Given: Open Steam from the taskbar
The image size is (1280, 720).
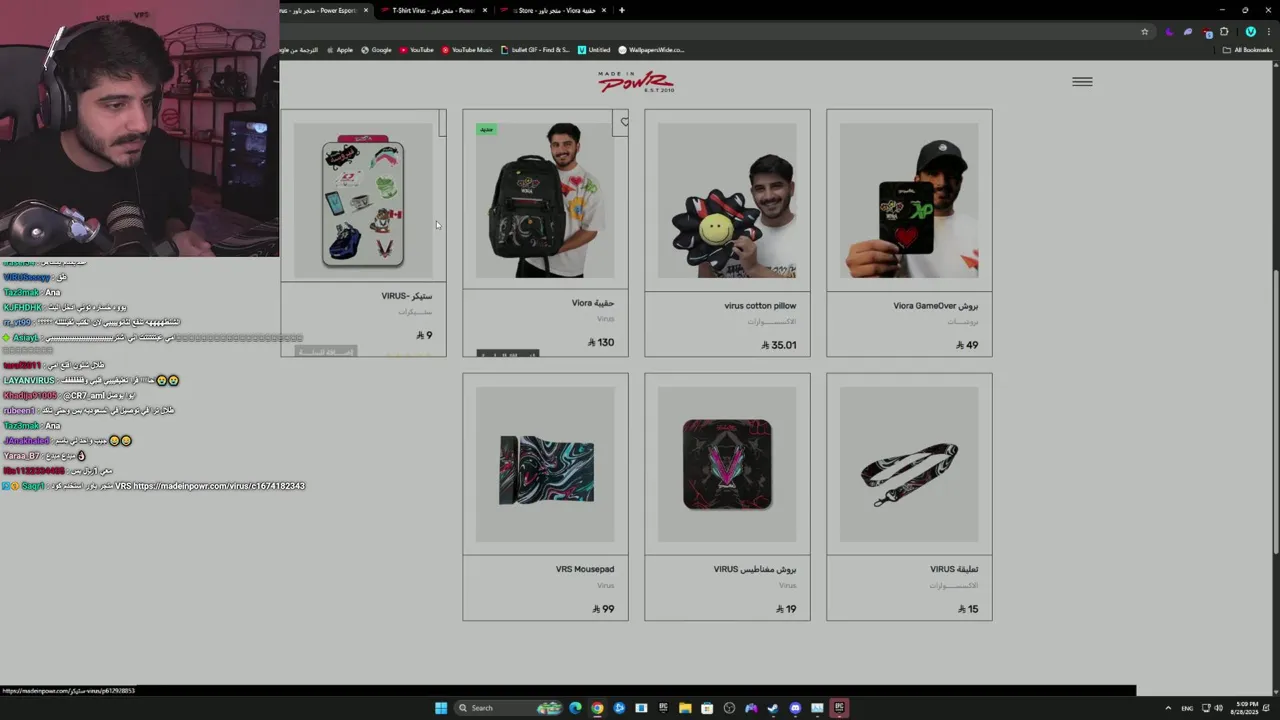Looking at the screenshot, I should coord(773,708).
